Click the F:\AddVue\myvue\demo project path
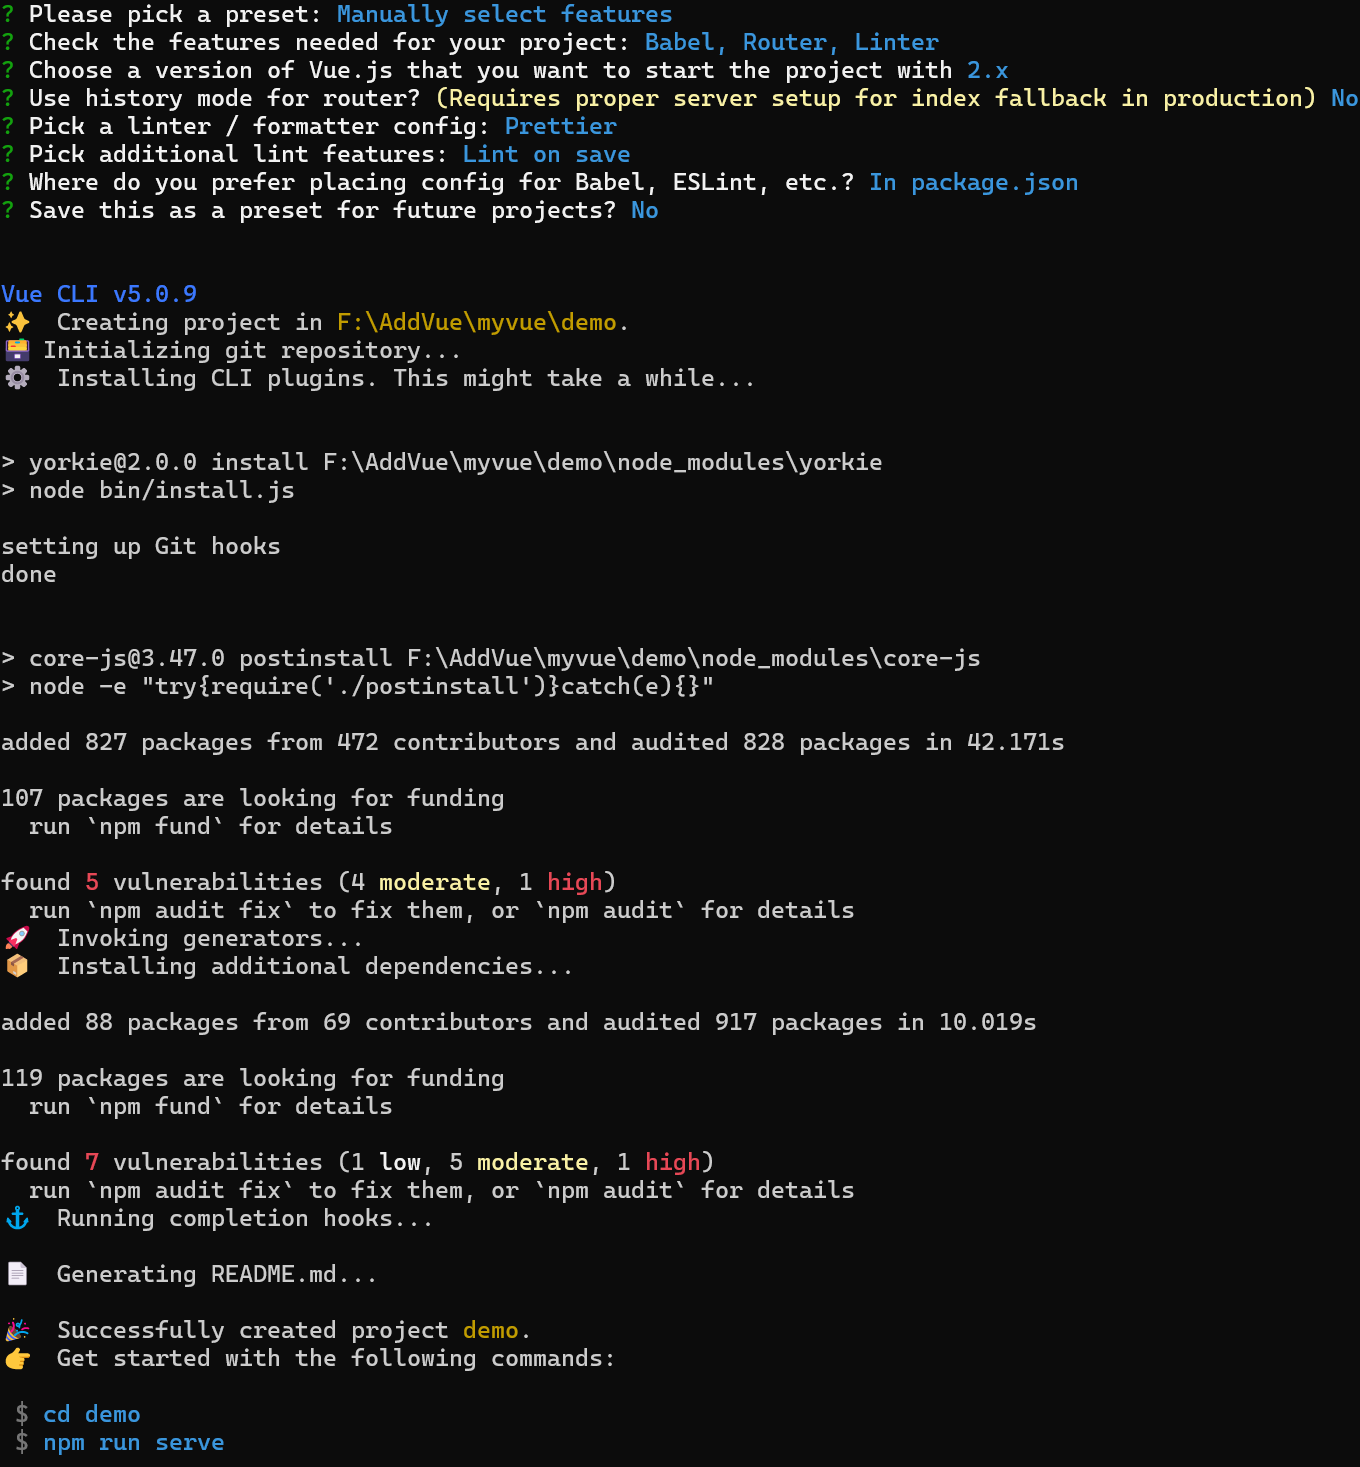1360x1467 pixels. click(476, 322)
